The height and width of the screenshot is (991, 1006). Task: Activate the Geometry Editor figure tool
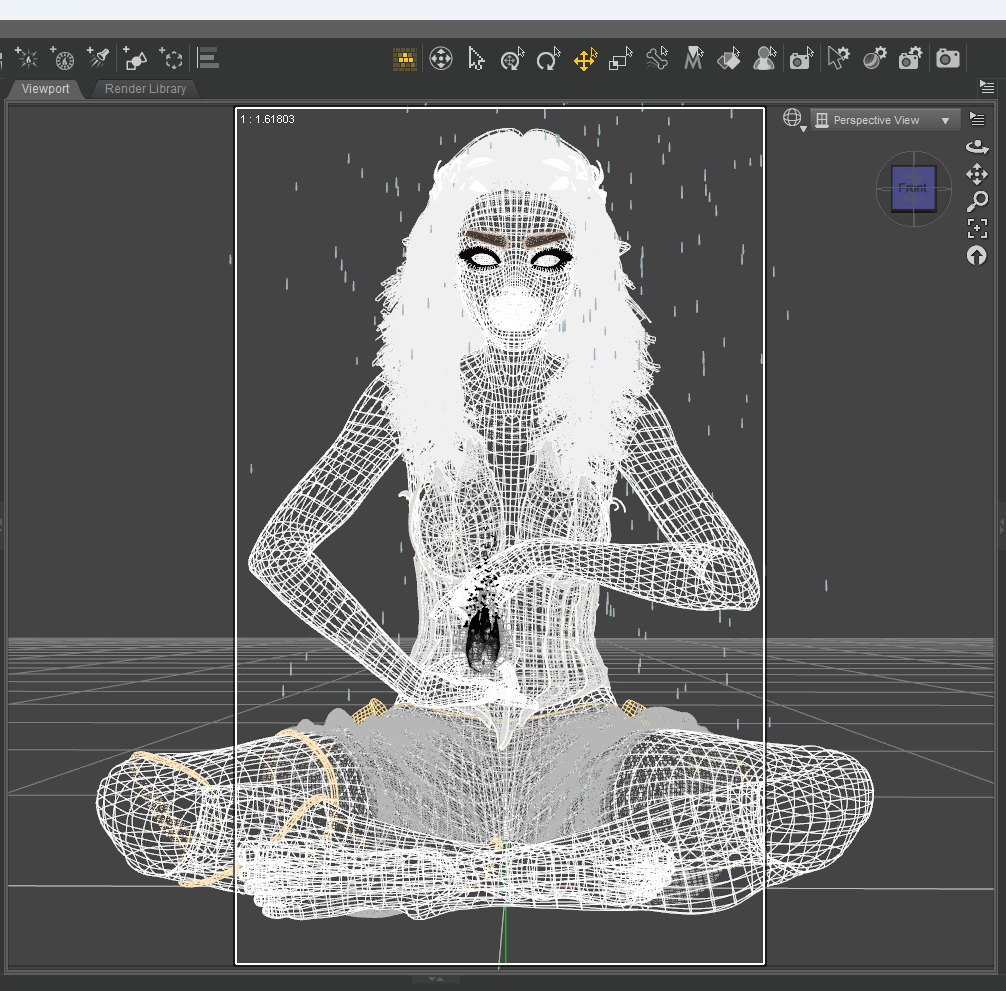765,59
